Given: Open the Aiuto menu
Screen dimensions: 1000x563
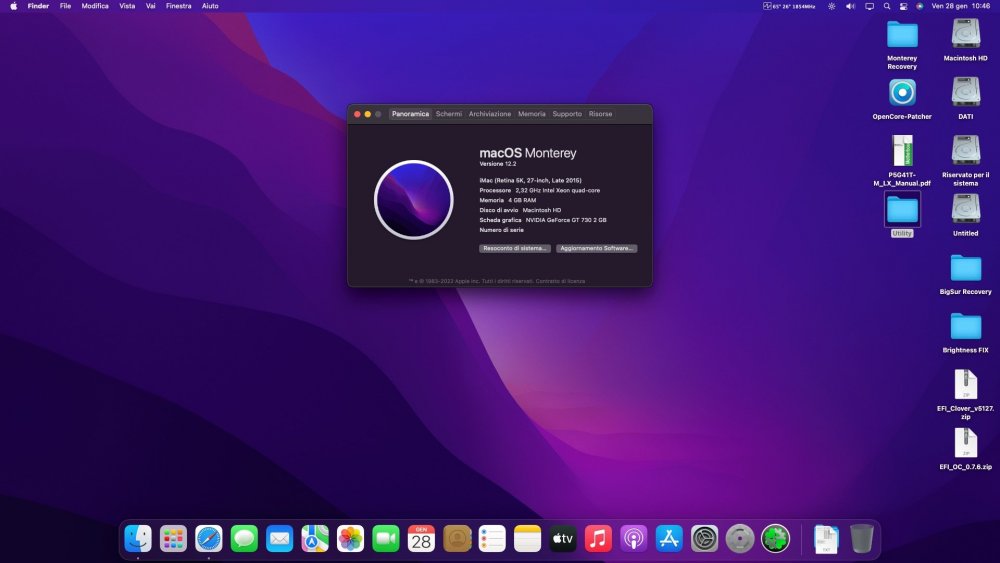Looking at the screenshot, I should 210,6.
